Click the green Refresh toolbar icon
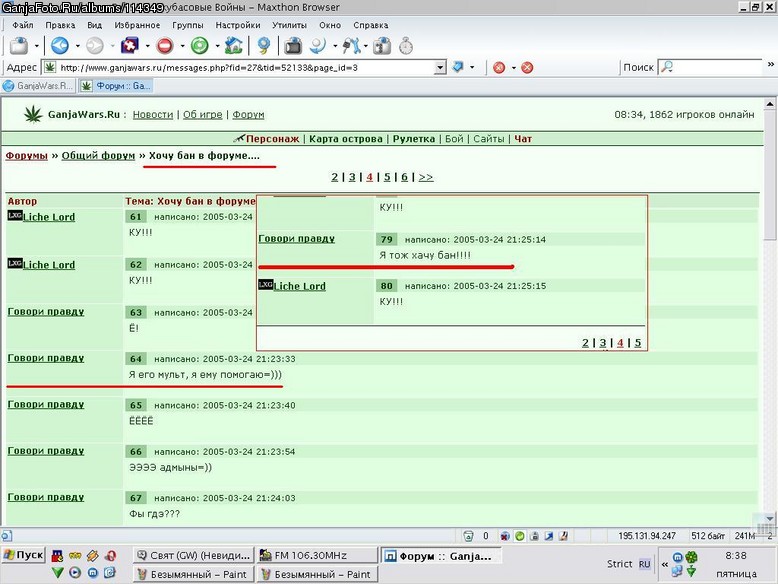 click(x=199, y=46)
